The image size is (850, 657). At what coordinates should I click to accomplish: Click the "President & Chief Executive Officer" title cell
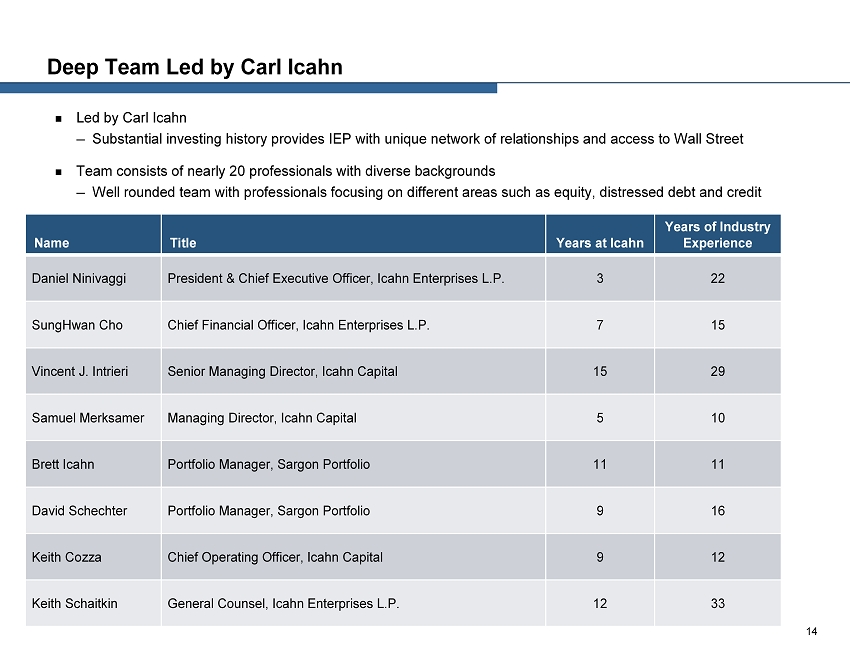pyautogui.click(x=335, y=278)
